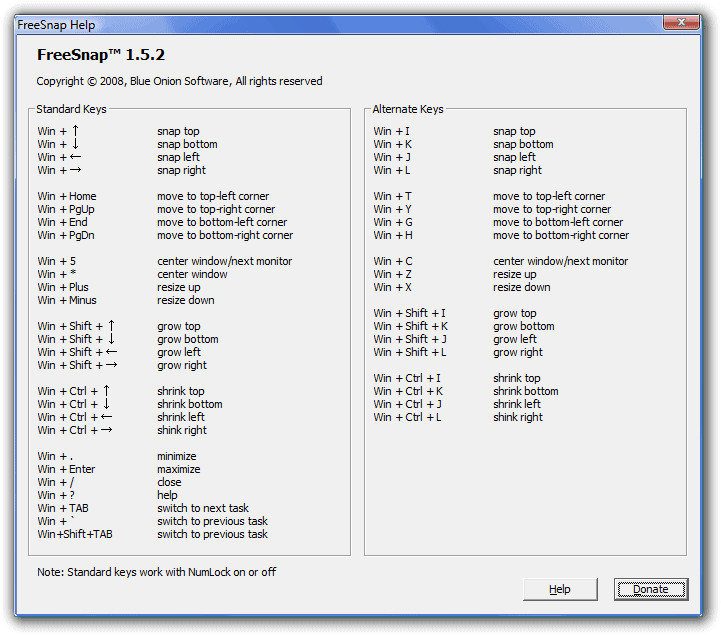
Task: Click the Win + Home shortcut text
Action: [67, 196]
